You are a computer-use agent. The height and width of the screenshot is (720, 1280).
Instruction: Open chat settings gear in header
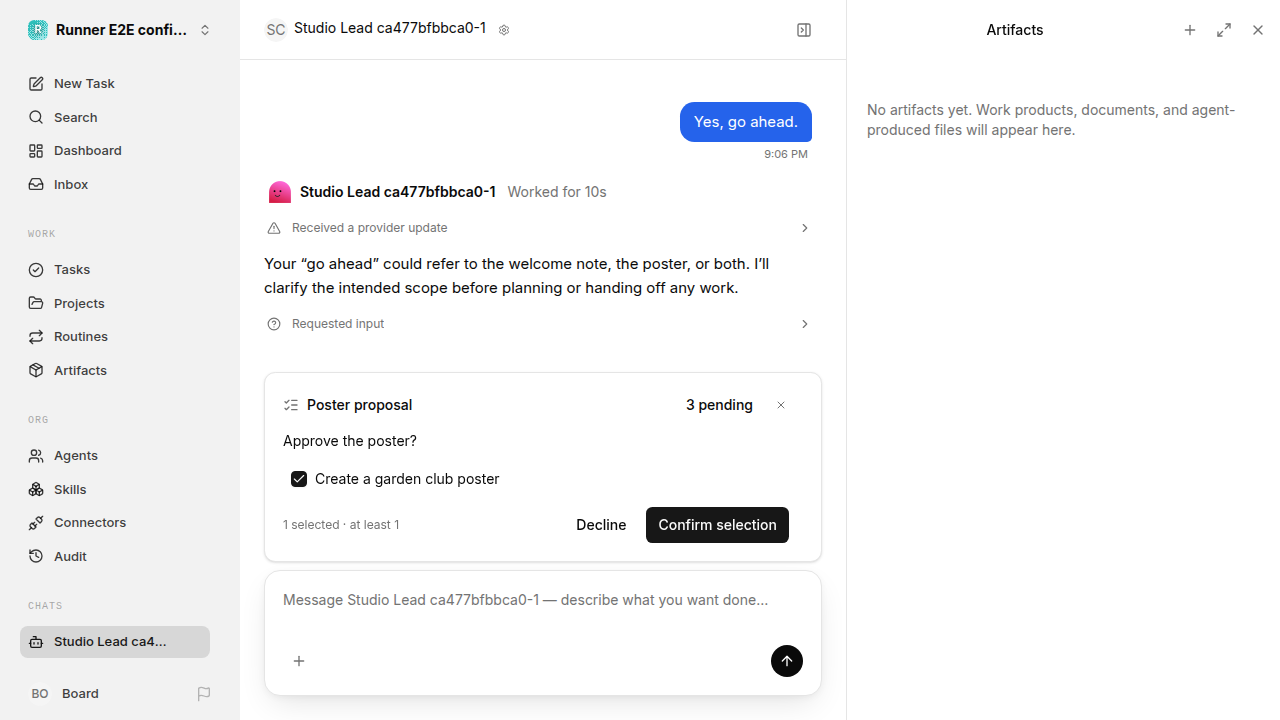[504, 30]
